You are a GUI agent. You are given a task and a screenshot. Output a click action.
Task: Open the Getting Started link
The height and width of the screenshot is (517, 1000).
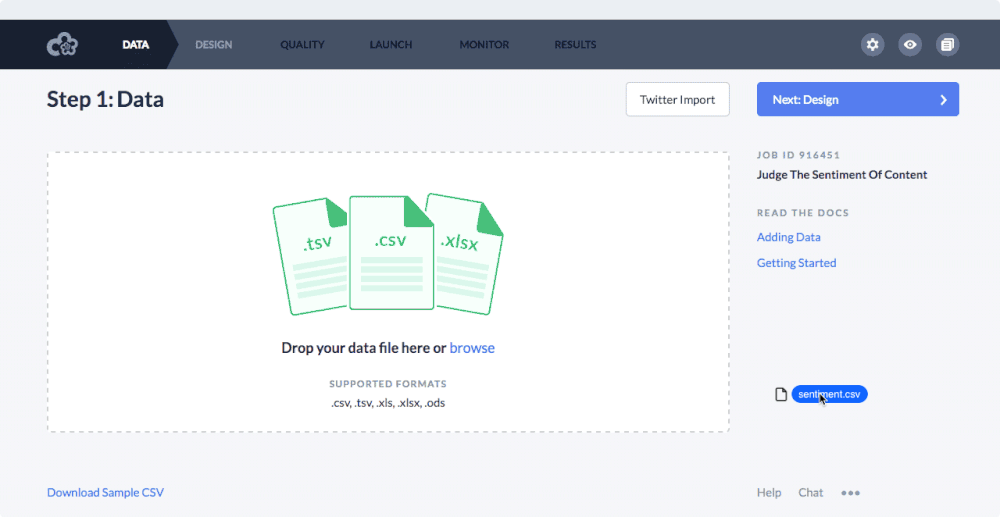(797, 263)
